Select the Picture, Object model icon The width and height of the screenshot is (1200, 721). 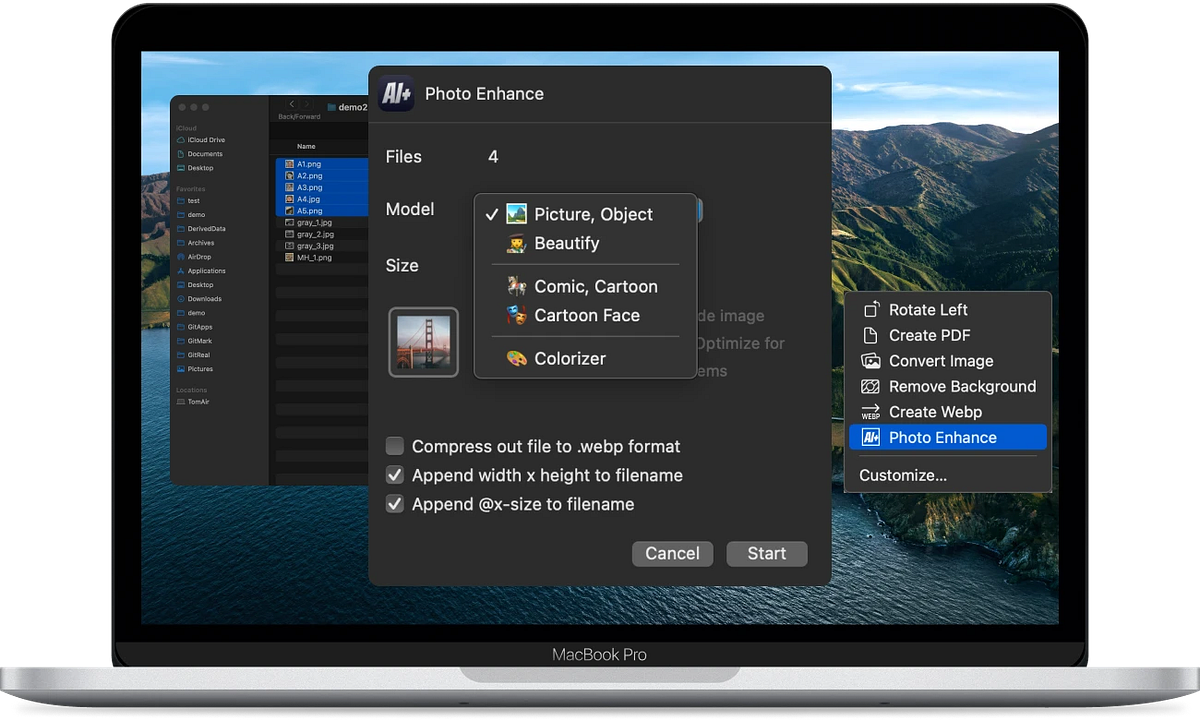click(x=516, y=213)
